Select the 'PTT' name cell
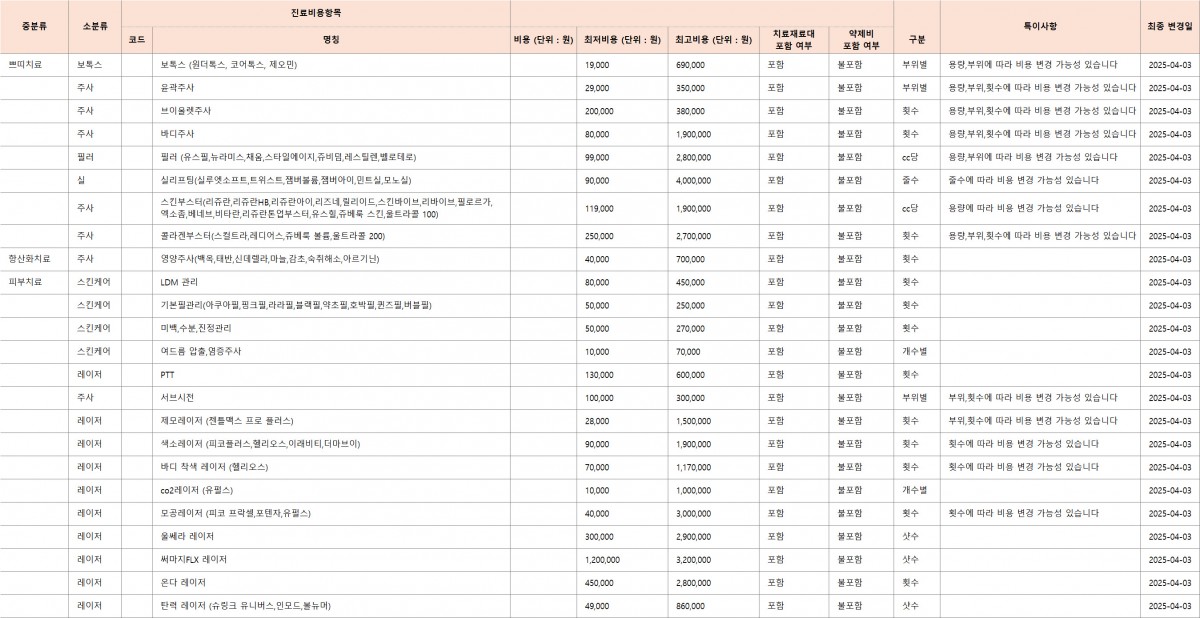Screen dimensions: 1200x618 pyautogui.click(x=331, y=374)
